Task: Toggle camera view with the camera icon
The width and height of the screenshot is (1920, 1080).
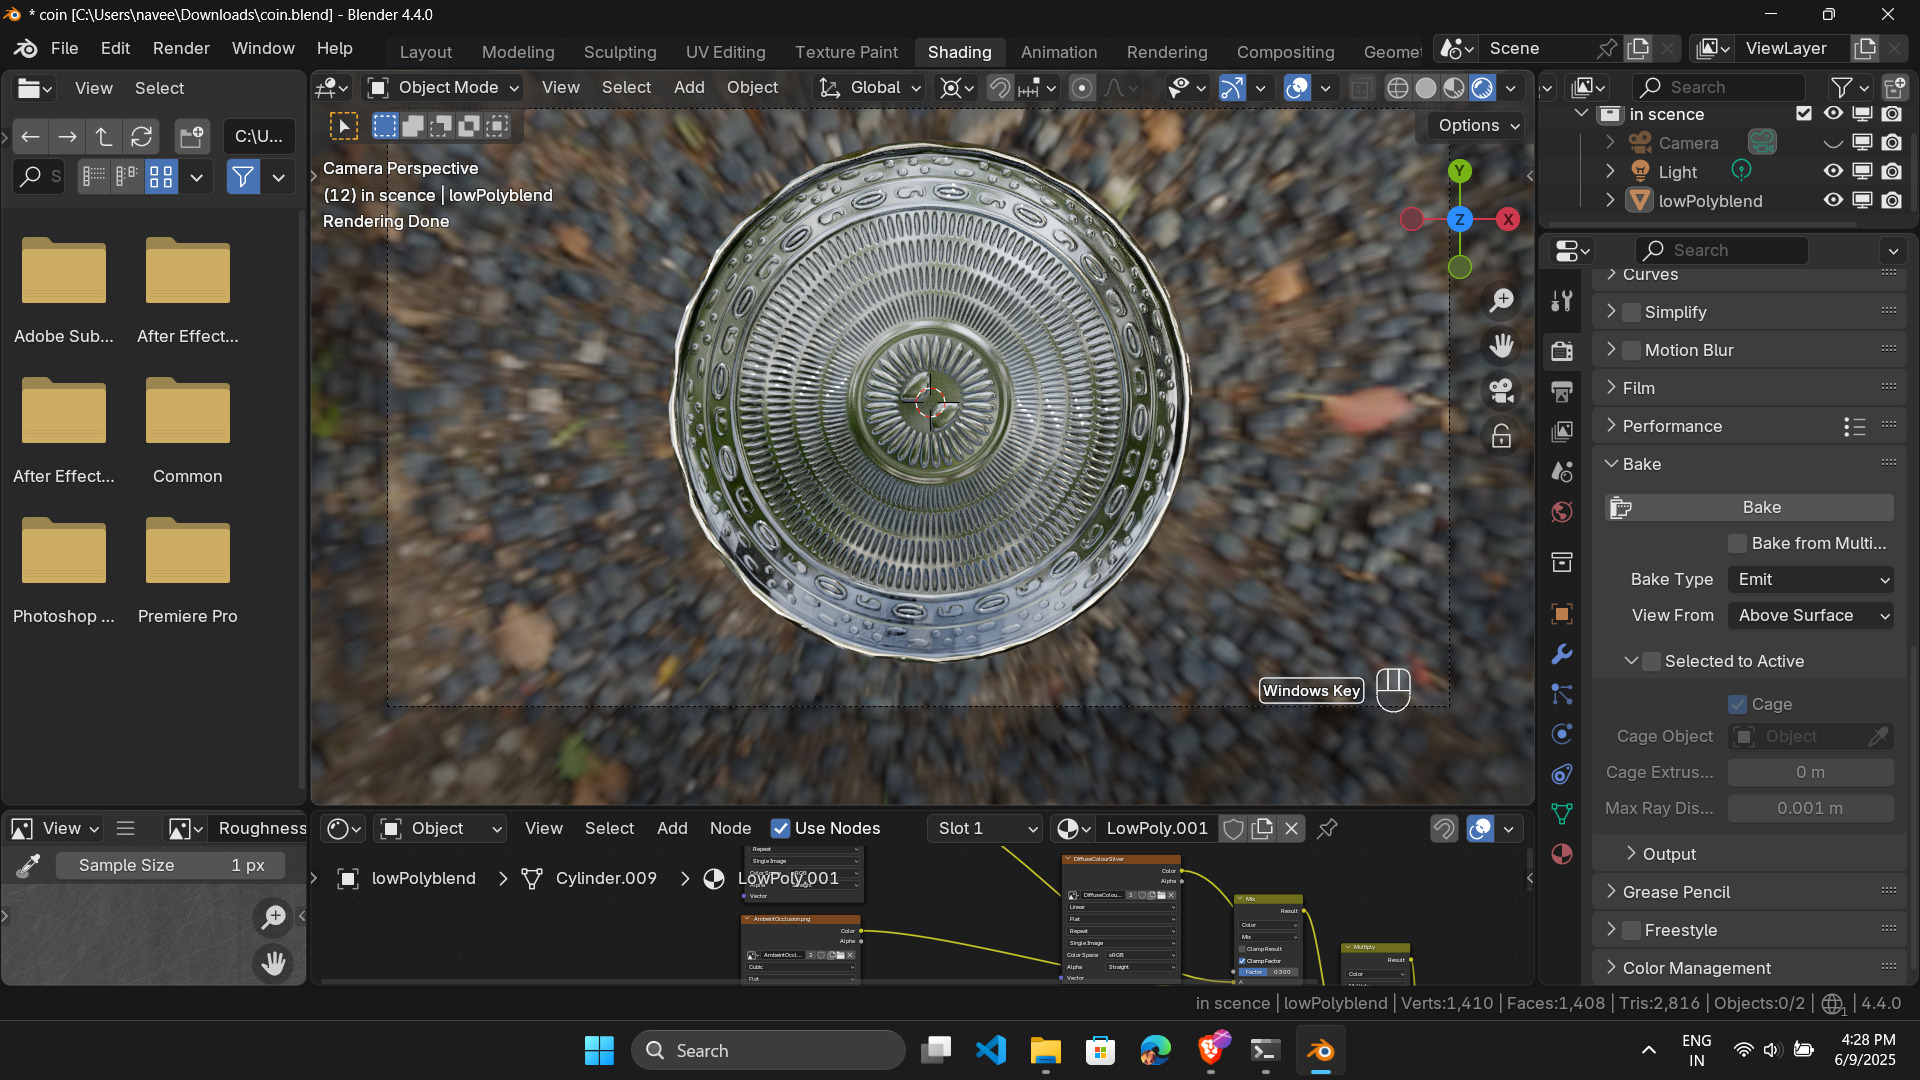Action: [x=1501, y=391]
